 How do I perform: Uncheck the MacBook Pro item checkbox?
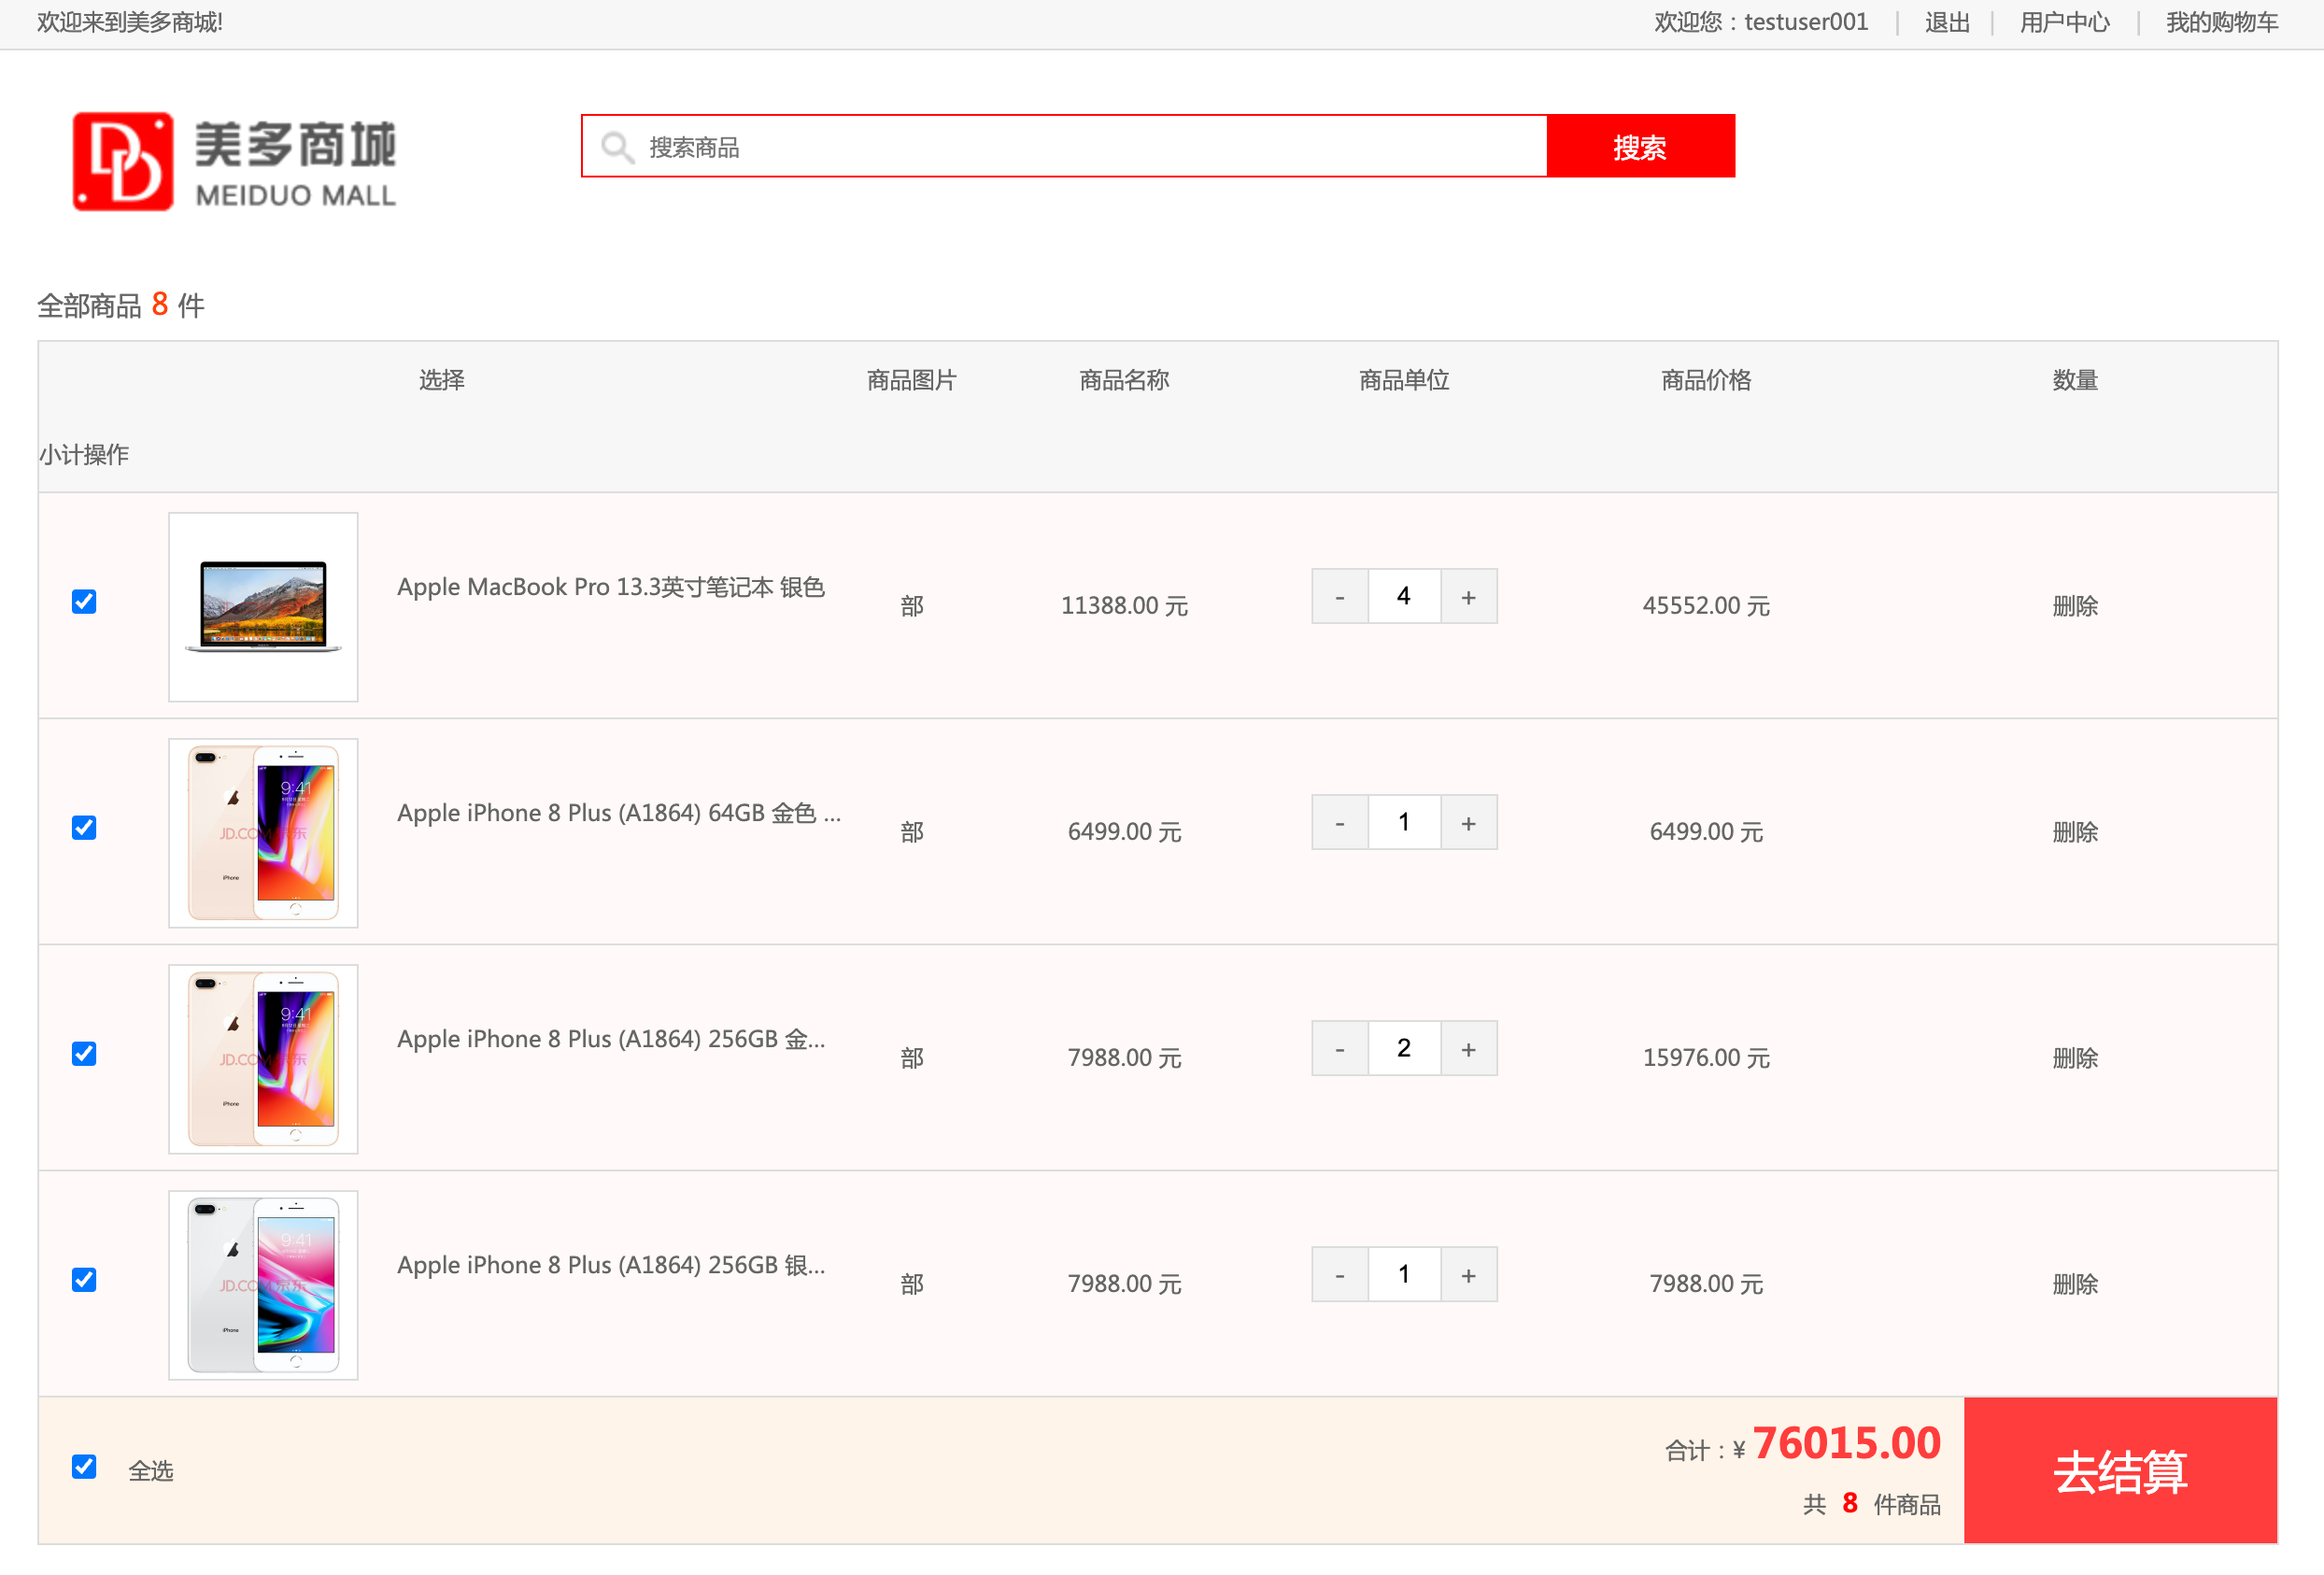[x=84, y=601]
